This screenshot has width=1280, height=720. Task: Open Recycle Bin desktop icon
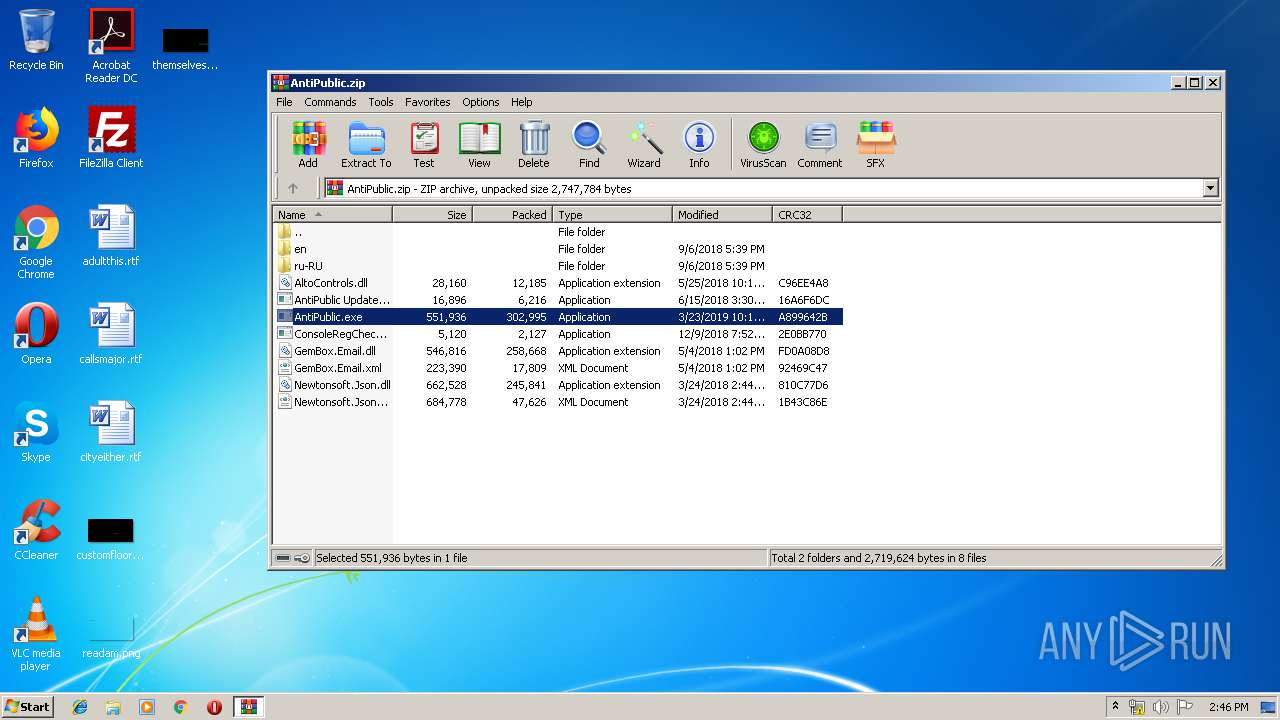(36, 40)
